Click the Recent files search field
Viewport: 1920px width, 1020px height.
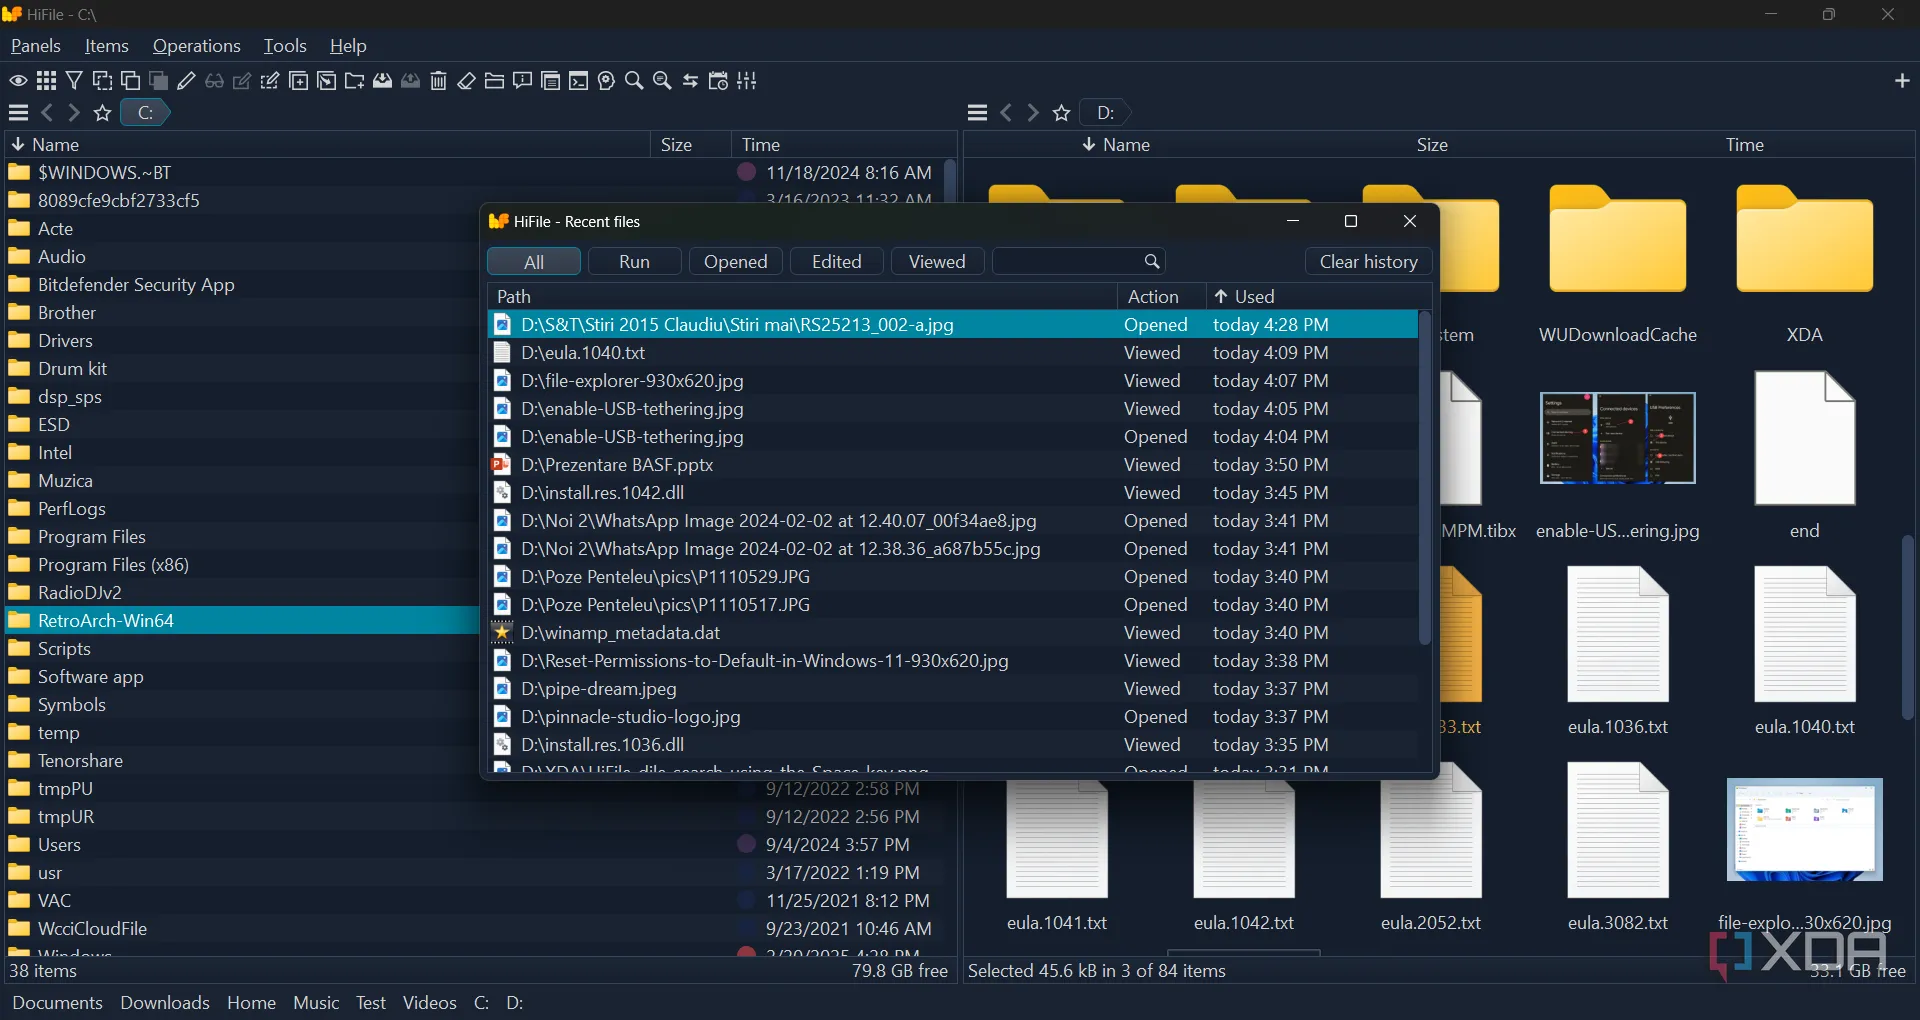(x=1079, y=262)
